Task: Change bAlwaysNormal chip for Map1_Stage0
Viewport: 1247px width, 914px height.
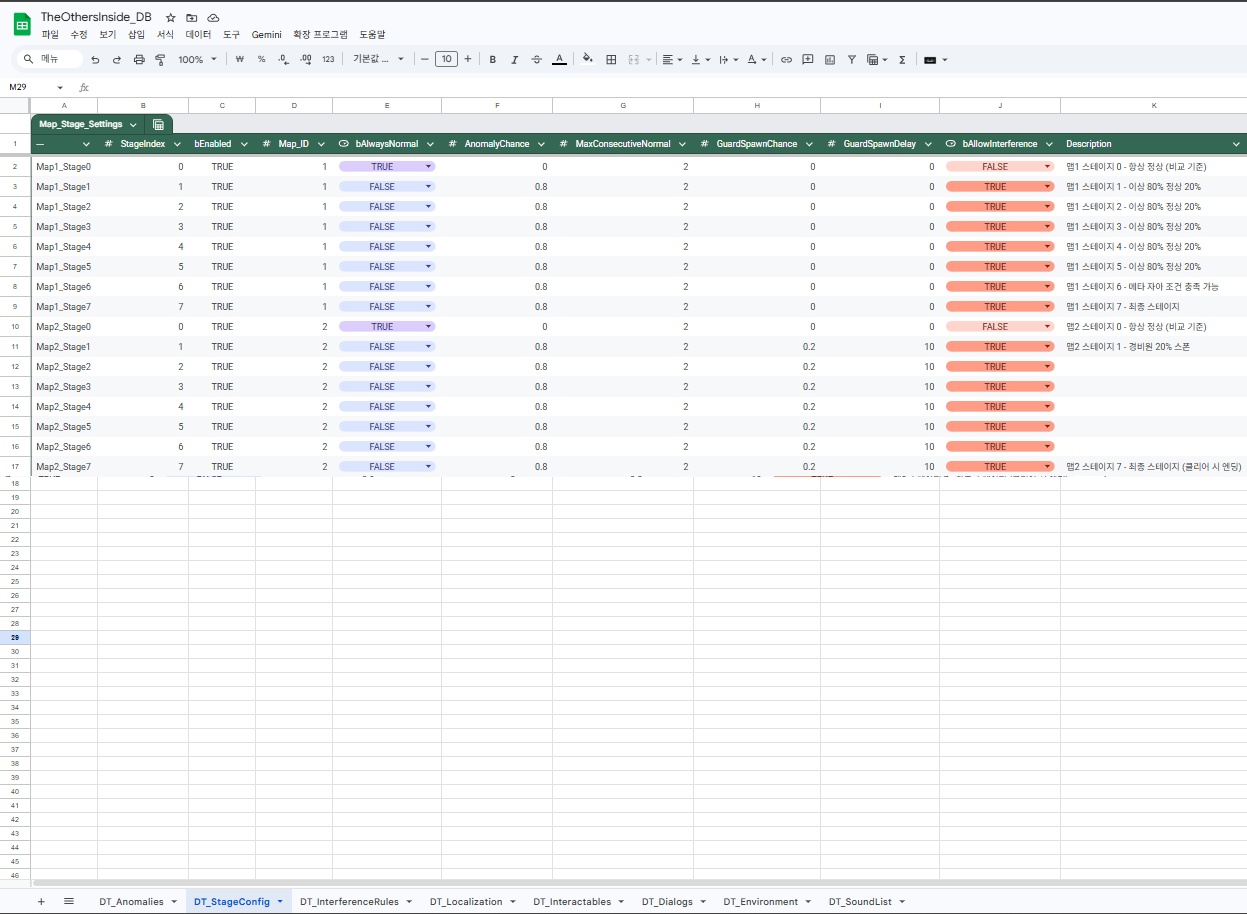Action: pyautogui.click(x=387, y=167)
